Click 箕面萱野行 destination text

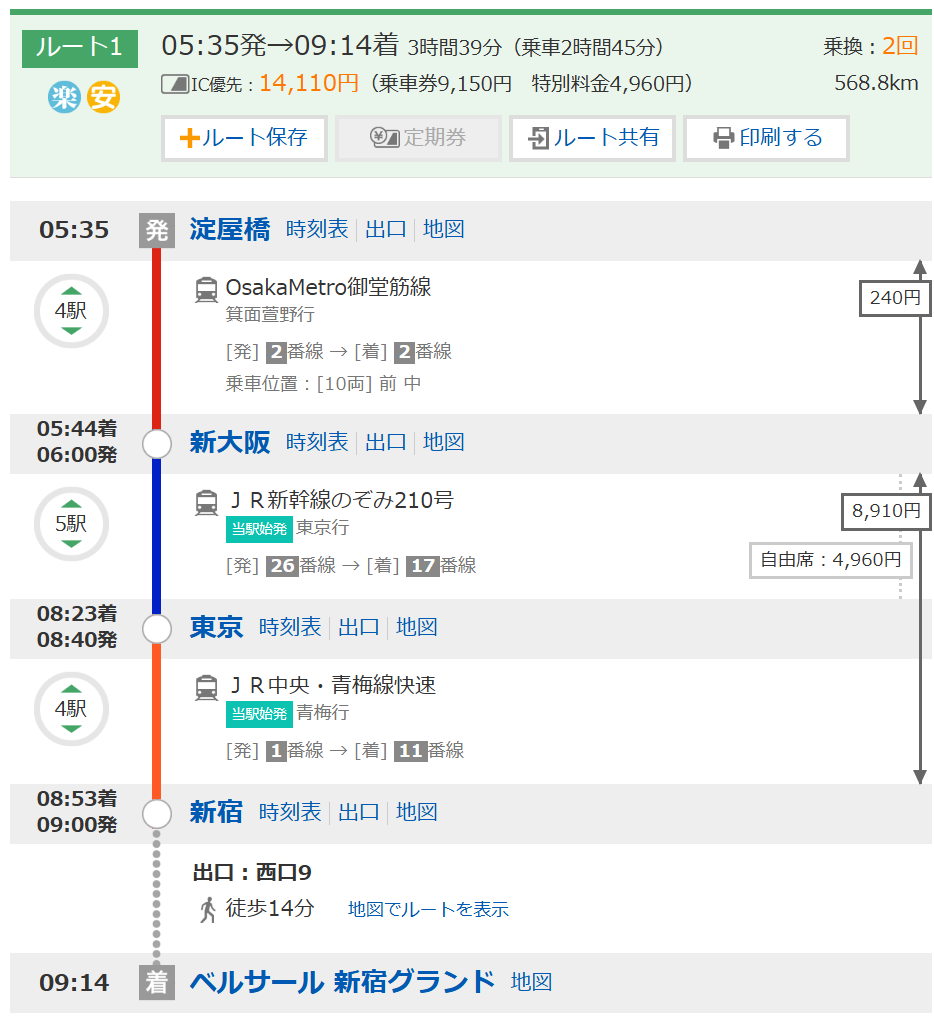tap(270, 314)
